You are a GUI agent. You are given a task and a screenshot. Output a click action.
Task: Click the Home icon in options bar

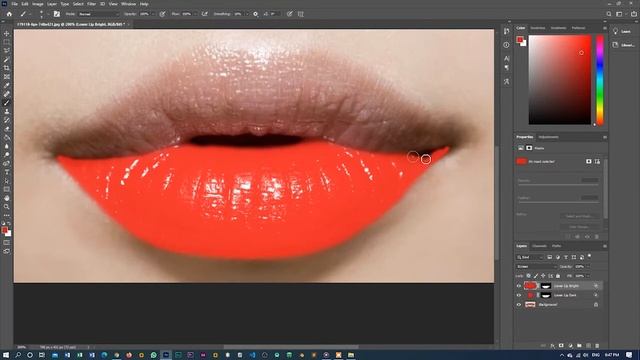(x=9, y=14)
